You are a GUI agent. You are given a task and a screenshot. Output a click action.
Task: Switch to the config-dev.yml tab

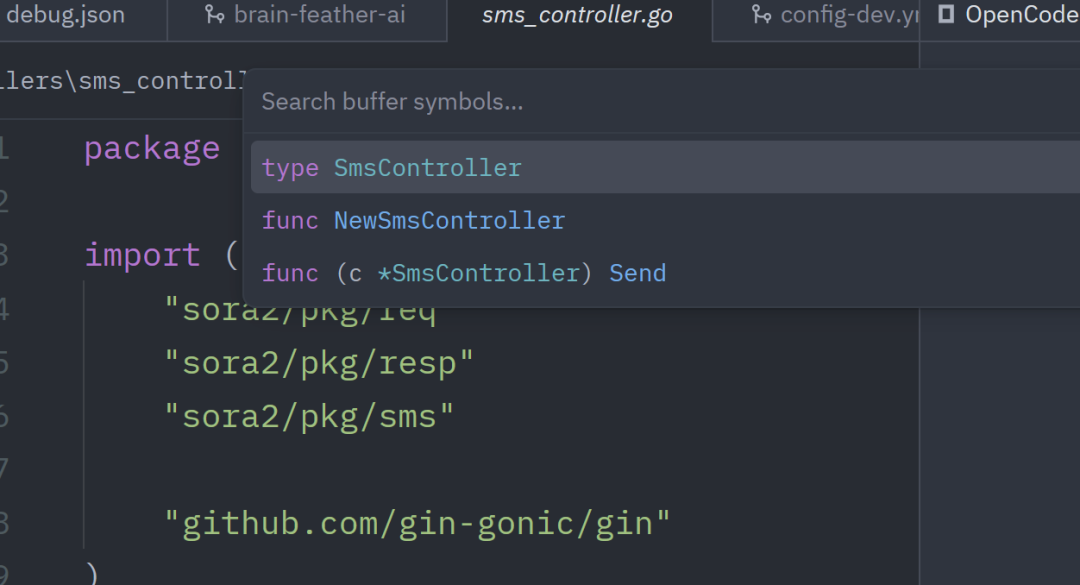click(x=816, y=14)
